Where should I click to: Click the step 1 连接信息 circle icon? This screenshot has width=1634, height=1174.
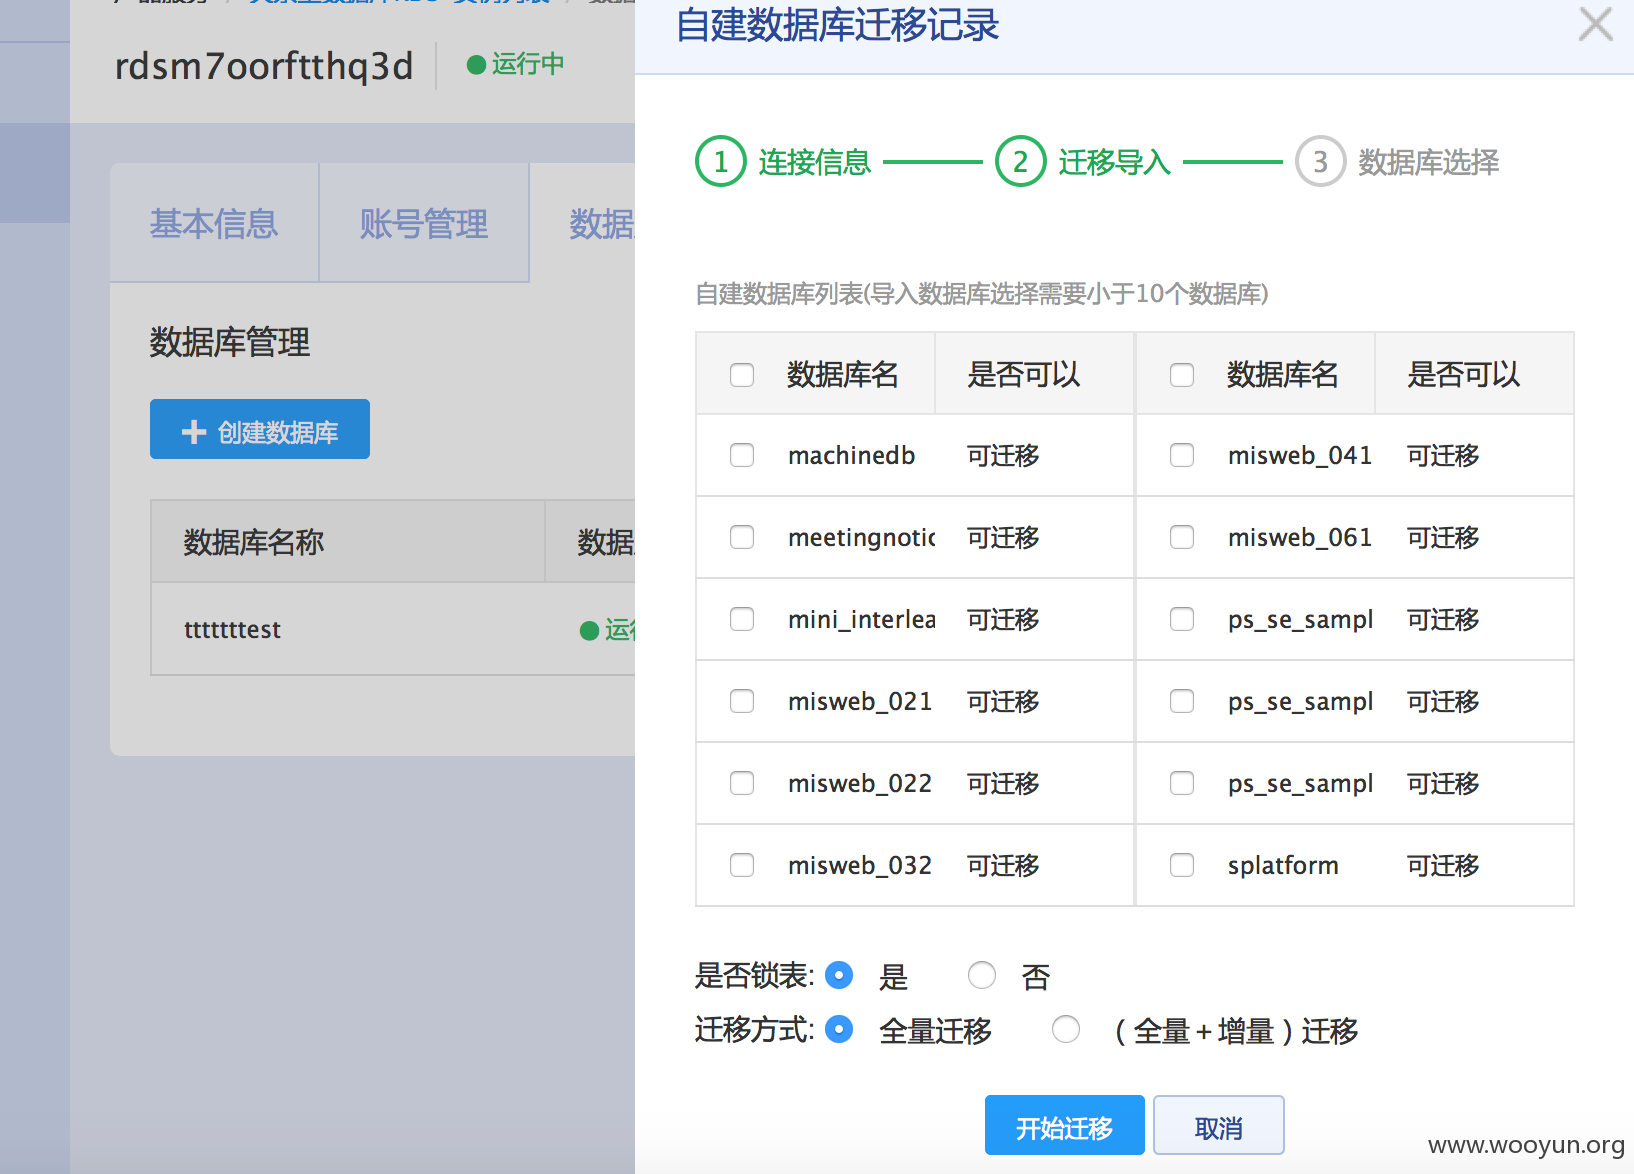tap(721, 161)
